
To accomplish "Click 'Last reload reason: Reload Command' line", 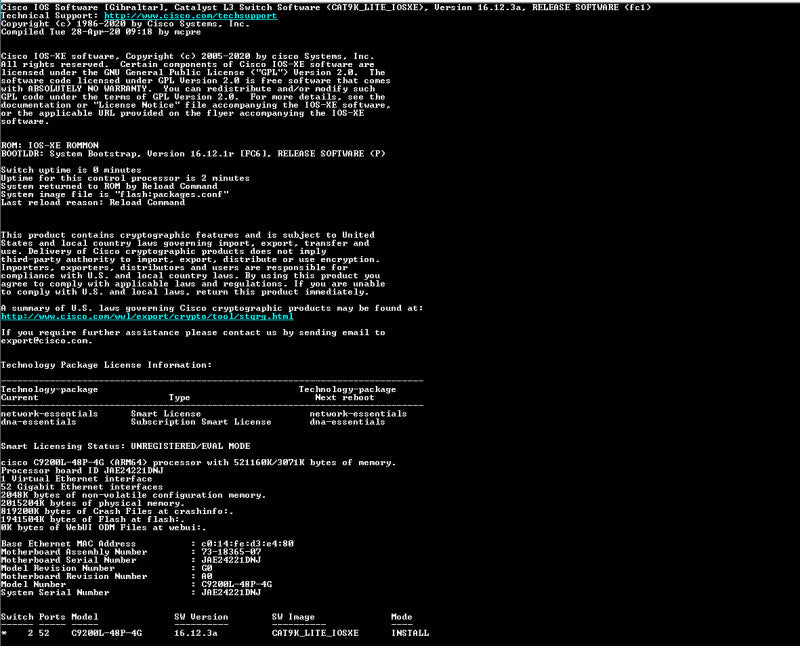I will coord(93,203).
